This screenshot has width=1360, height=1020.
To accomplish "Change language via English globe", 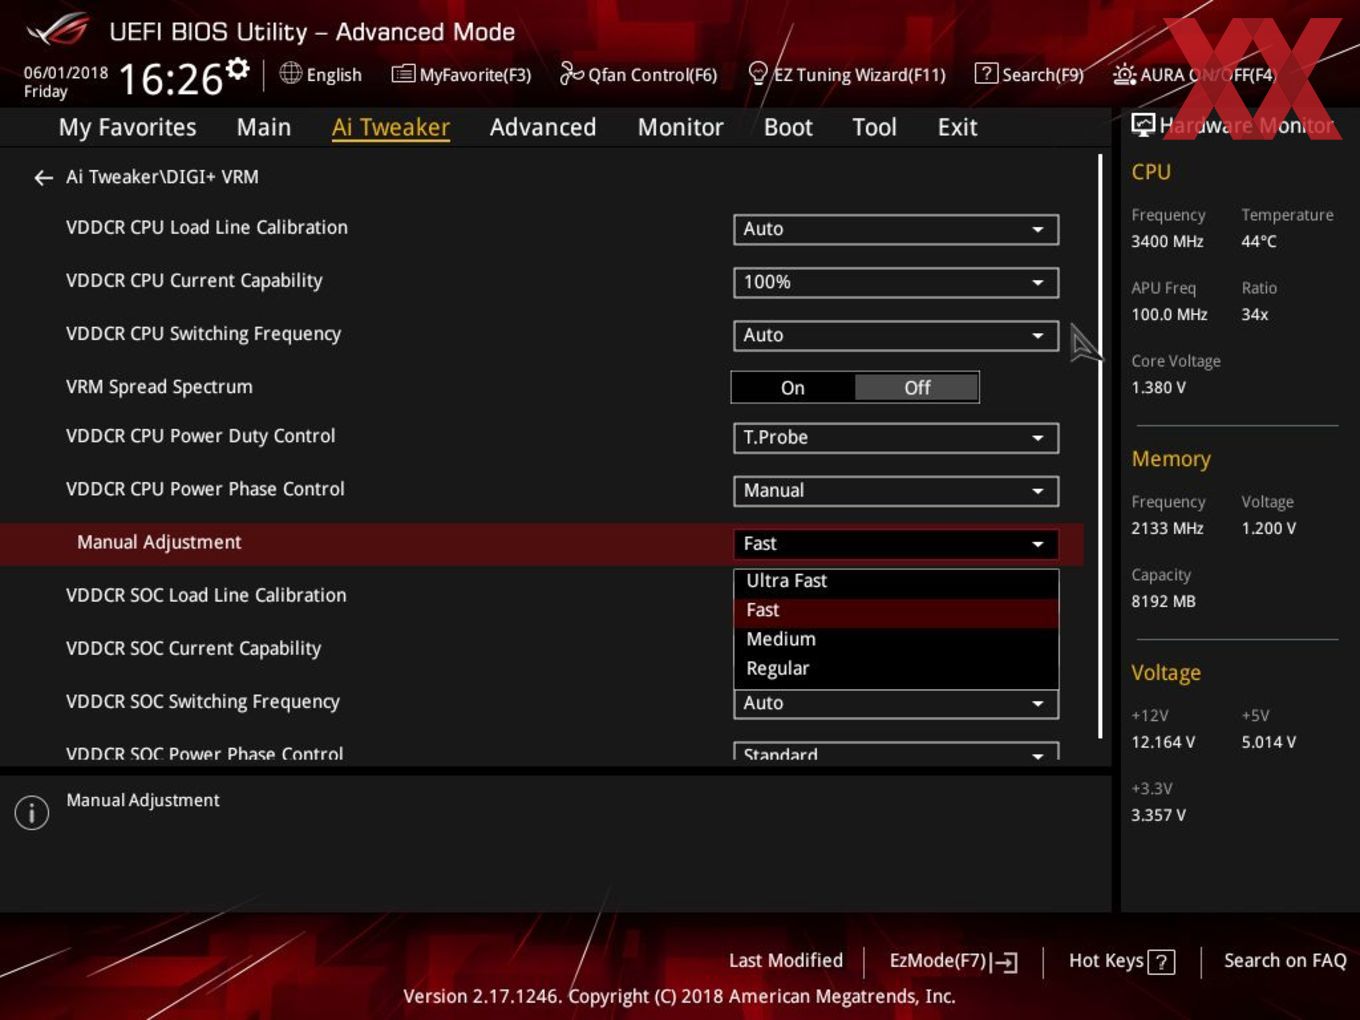I will pos(320,74).
